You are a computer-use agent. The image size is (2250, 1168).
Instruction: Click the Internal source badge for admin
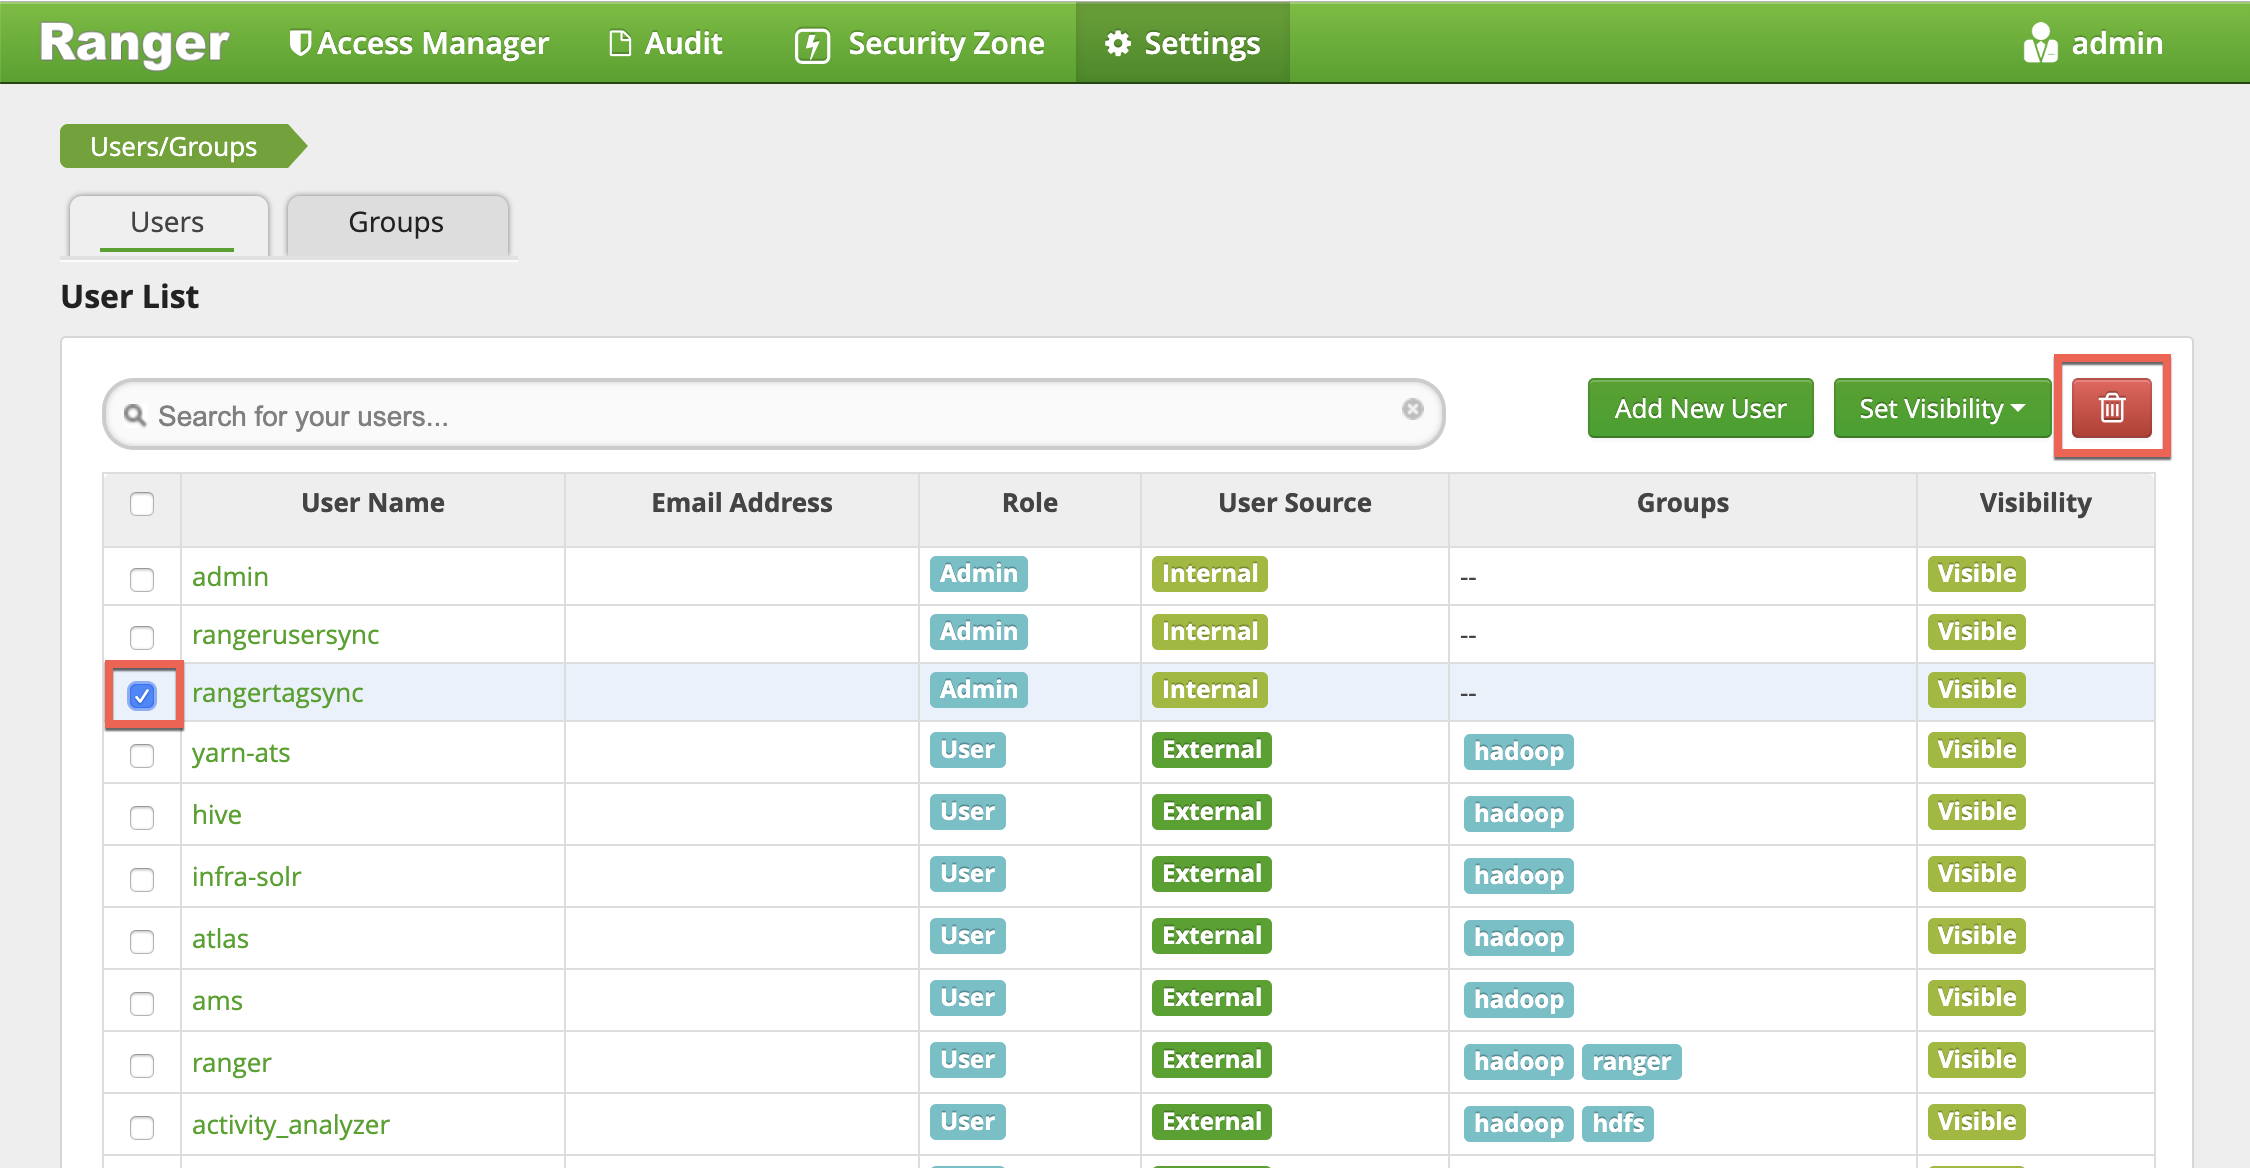[x=1210, y=574]
